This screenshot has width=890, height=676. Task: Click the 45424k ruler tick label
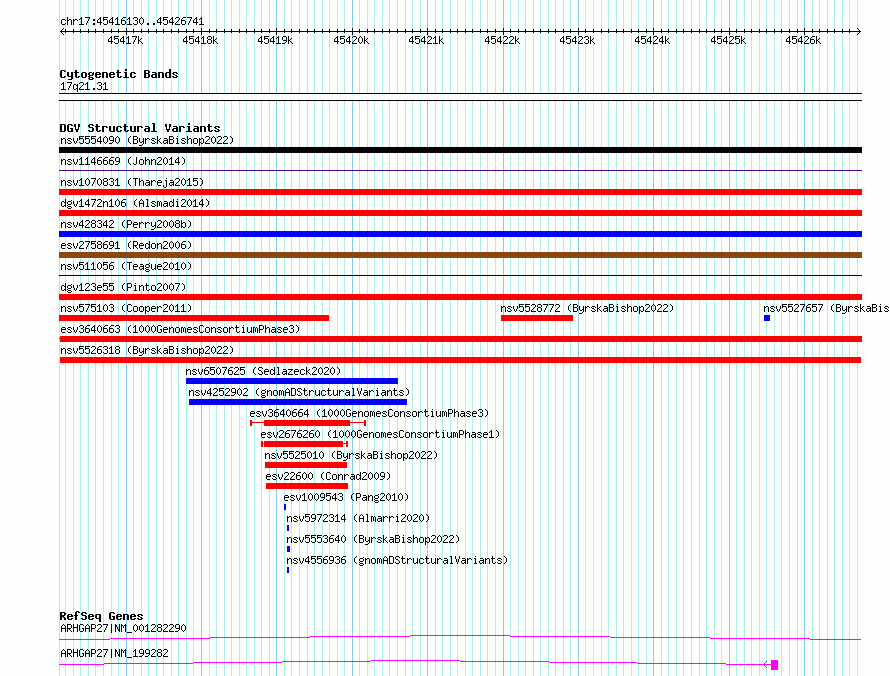652,40
